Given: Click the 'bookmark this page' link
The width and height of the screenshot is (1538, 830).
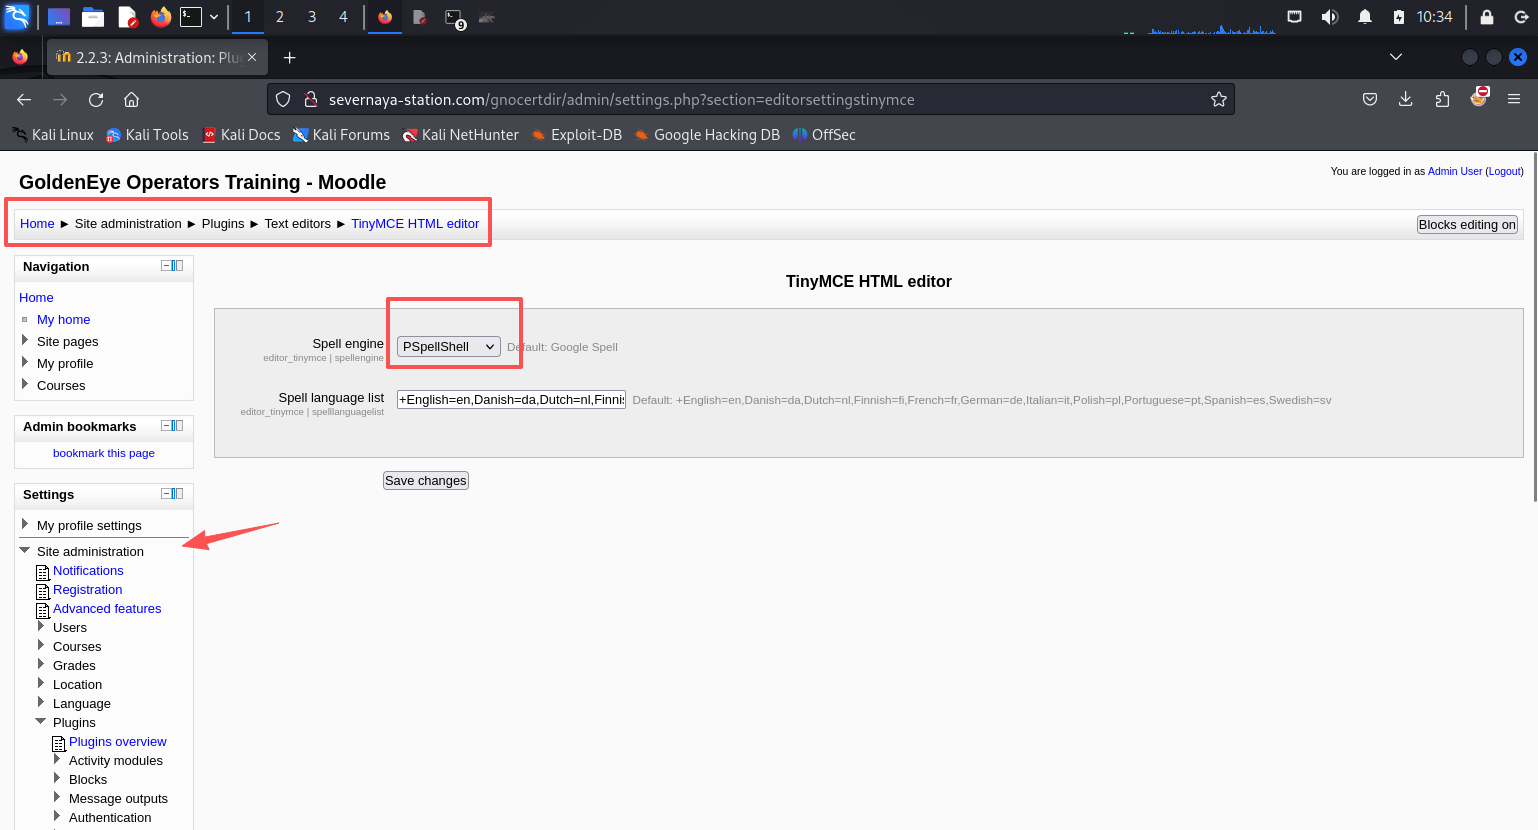Looking at the screenshot, I should [104, 453].
